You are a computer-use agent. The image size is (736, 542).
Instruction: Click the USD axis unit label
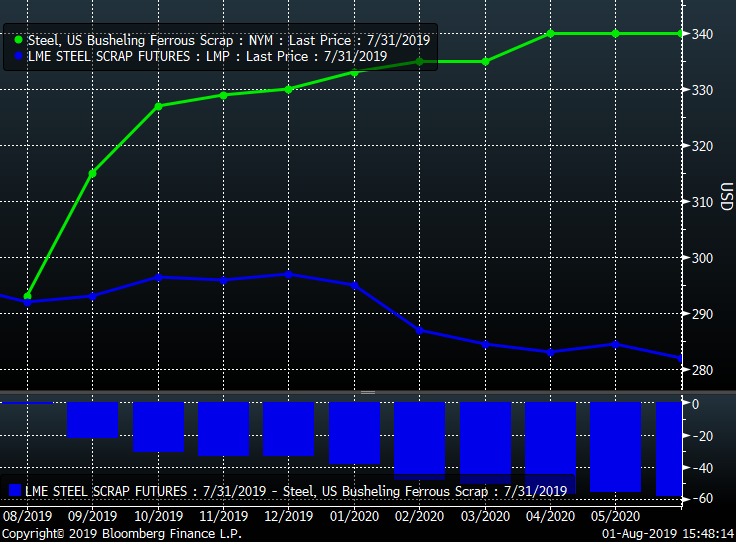point(727,197)
